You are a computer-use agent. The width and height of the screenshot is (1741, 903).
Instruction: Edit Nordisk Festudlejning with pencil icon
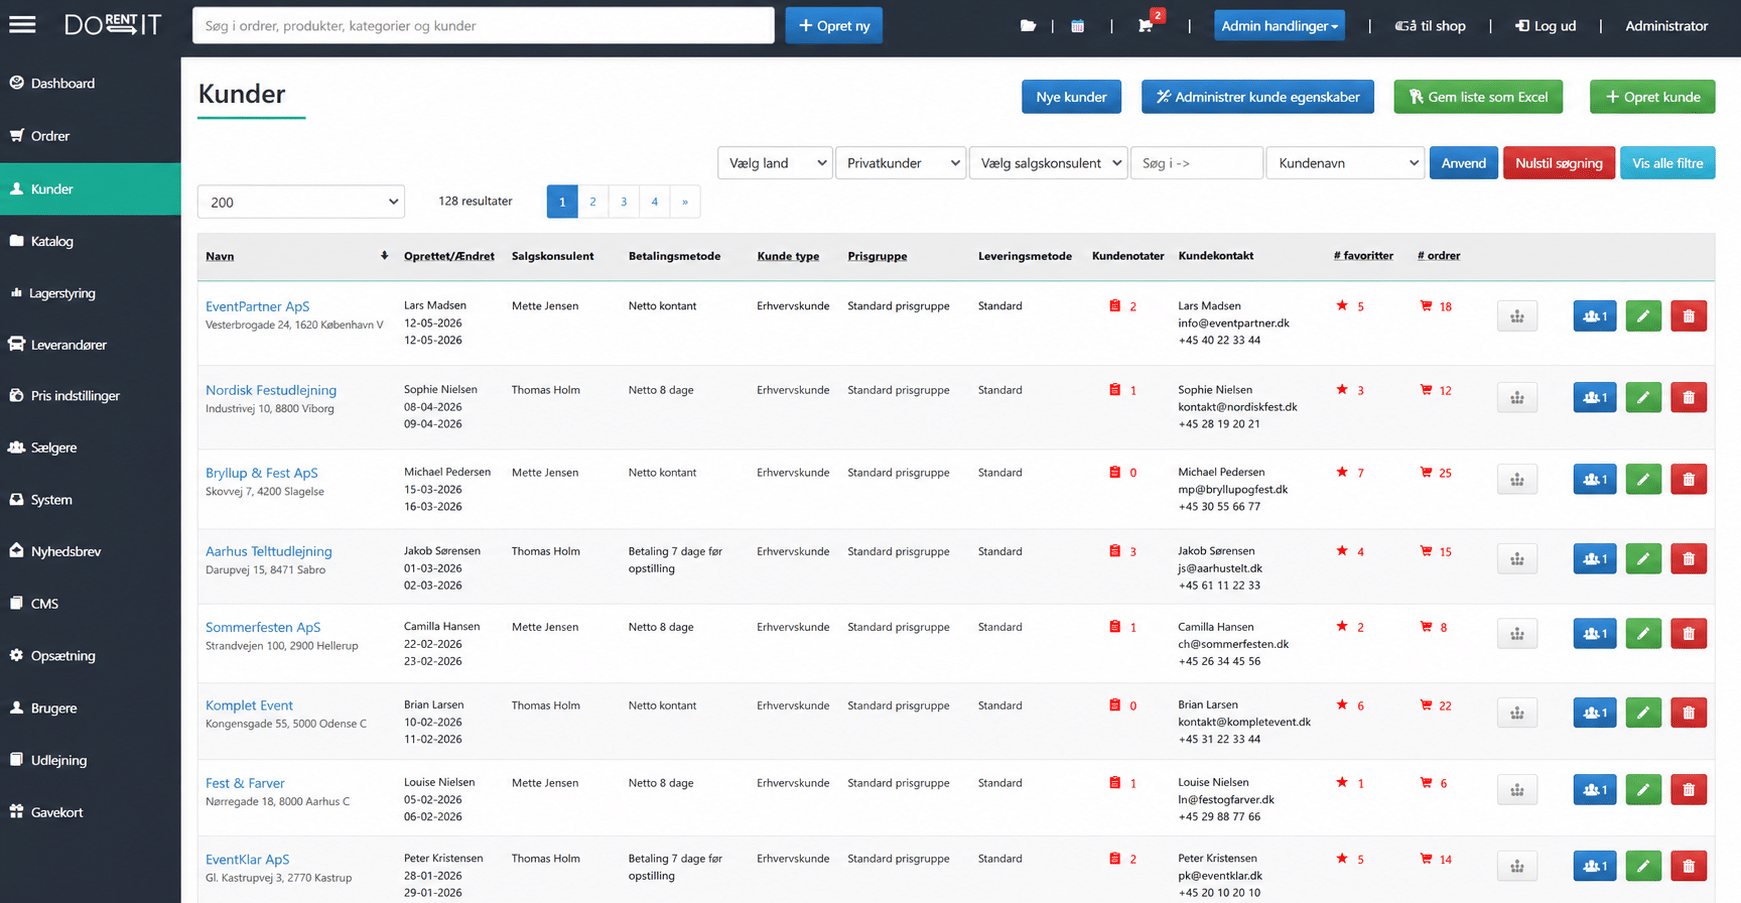point(1643,398)
